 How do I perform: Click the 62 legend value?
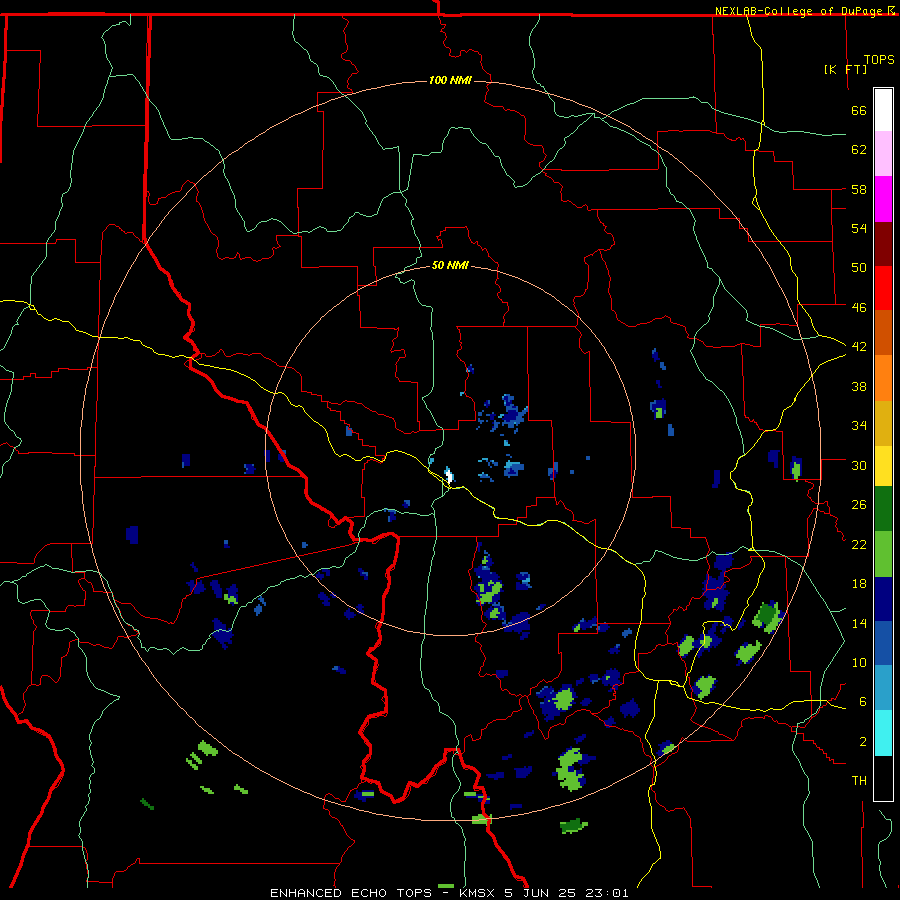click(x=859, y=150)
